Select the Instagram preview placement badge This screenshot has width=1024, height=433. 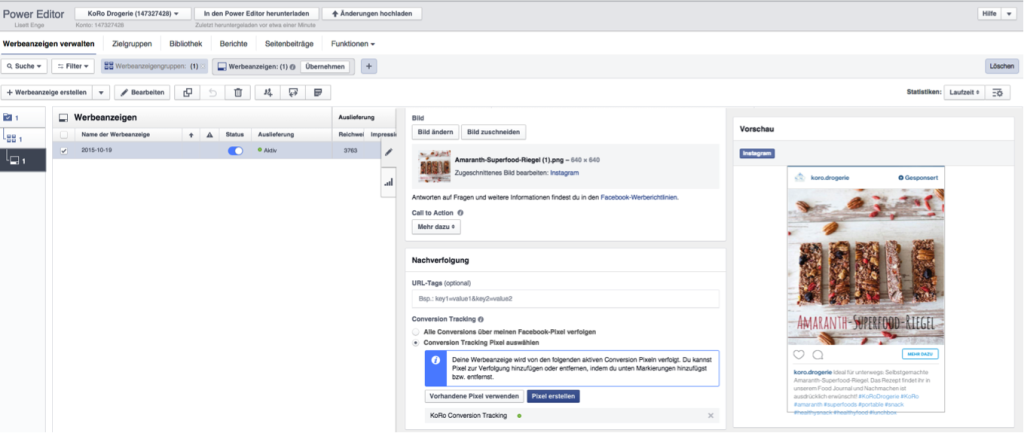(757, 153)
